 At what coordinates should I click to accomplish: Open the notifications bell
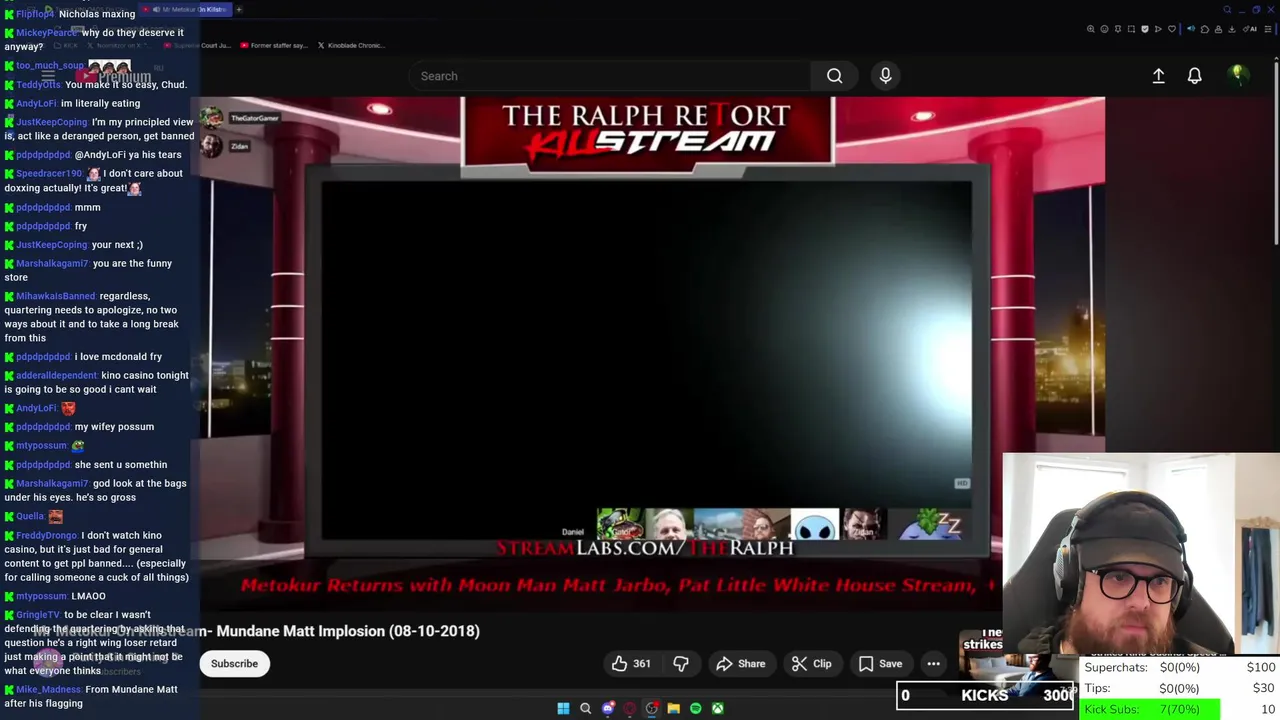(1194, 76)
